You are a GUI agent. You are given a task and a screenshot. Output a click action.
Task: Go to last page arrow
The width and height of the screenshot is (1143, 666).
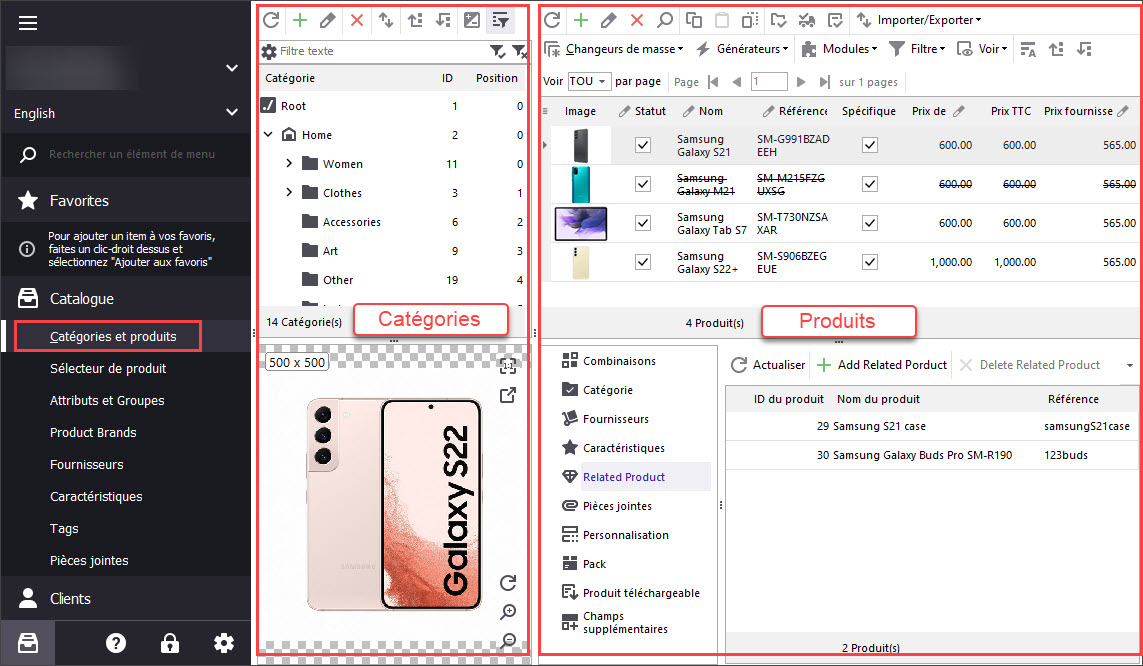coord(824,82)
